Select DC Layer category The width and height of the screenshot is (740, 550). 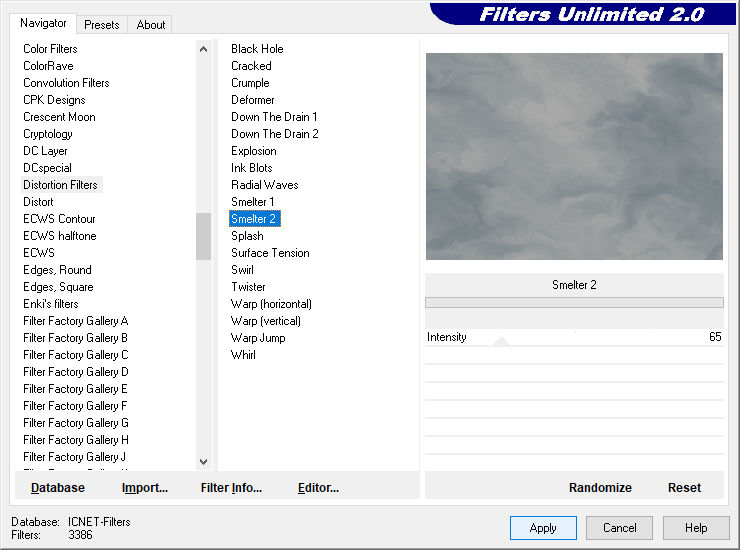tap(45, 151)
